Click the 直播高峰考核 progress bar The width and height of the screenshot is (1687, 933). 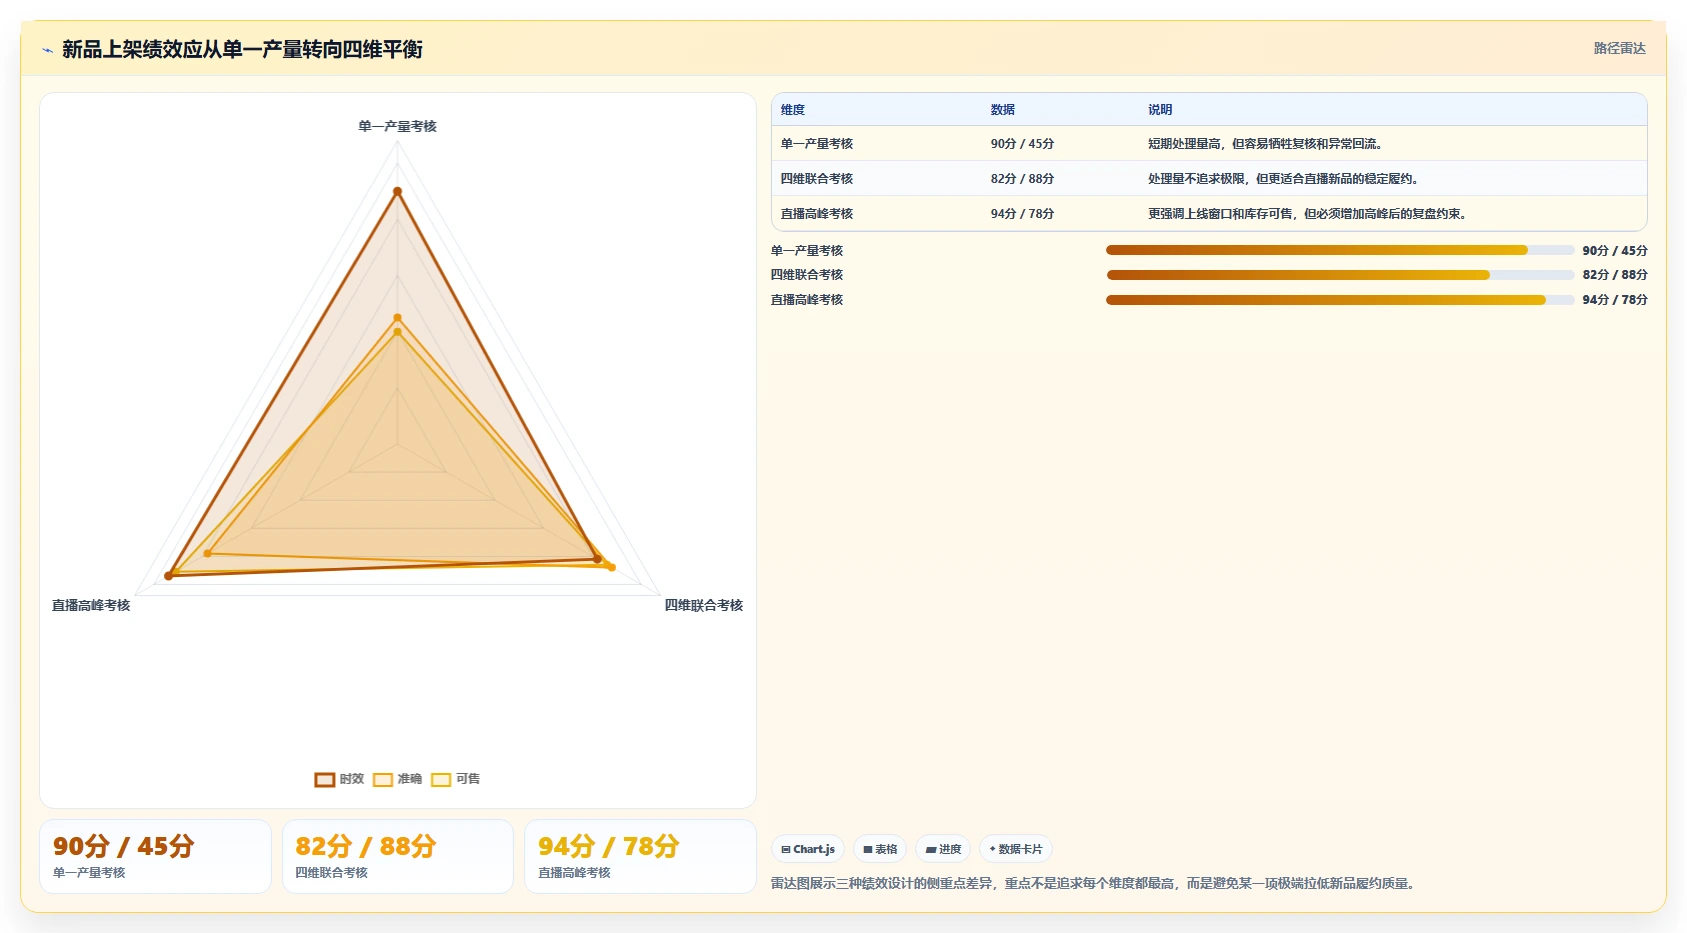pos(1340,300)
